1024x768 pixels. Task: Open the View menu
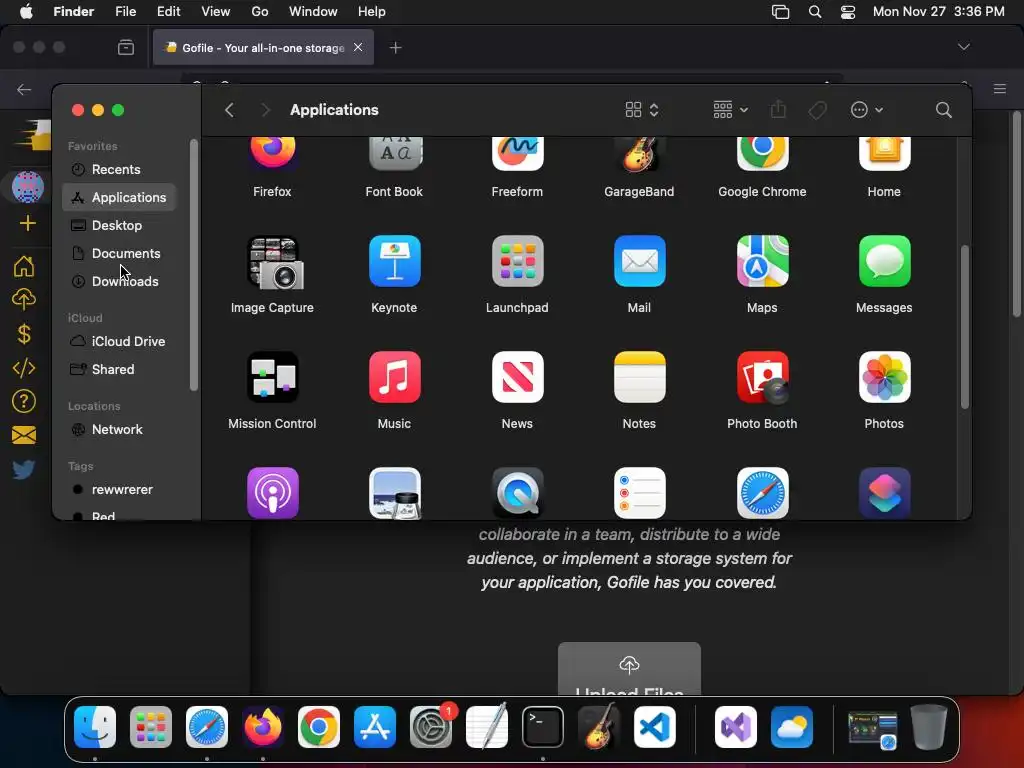pyautogui.click(x=216, y=12)
